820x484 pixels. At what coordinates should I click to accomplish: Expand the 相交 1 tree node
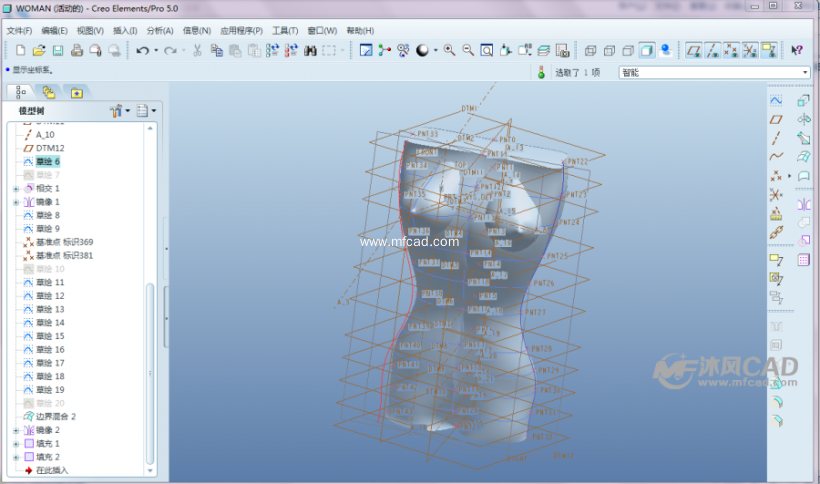15,188
